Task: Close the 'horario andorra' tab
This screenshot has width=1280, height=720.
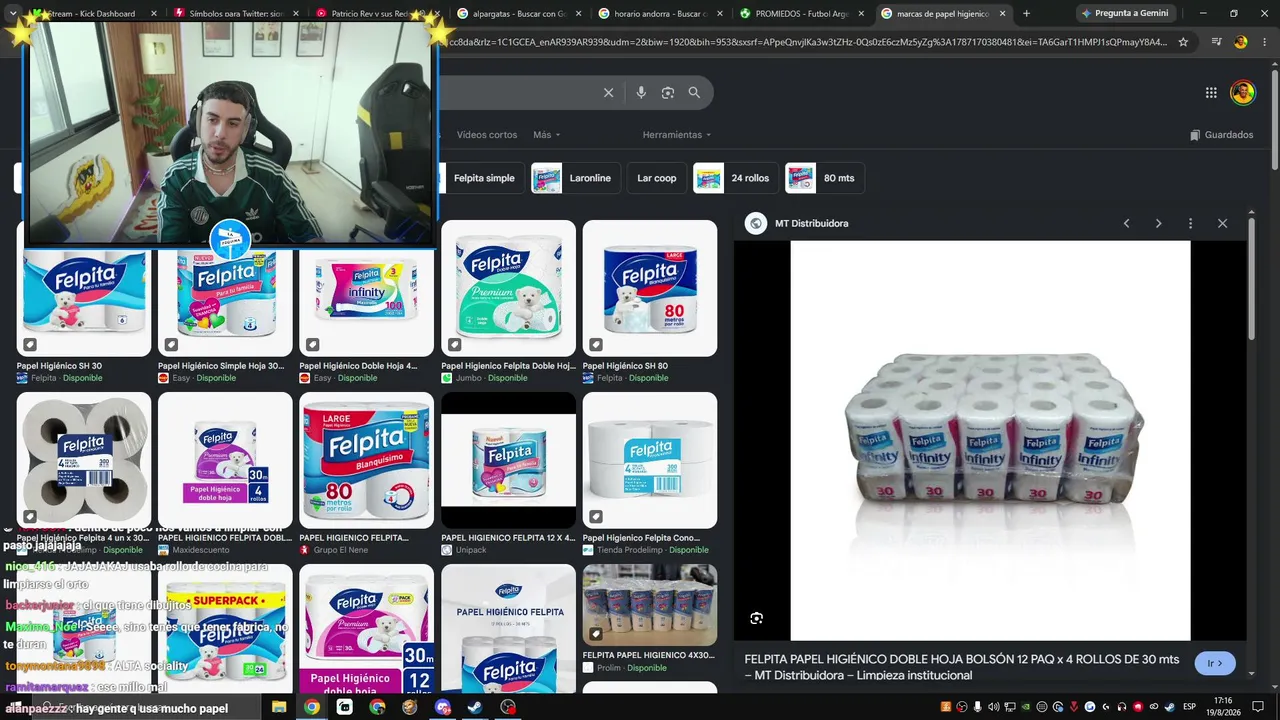Action: click(719, 14)
